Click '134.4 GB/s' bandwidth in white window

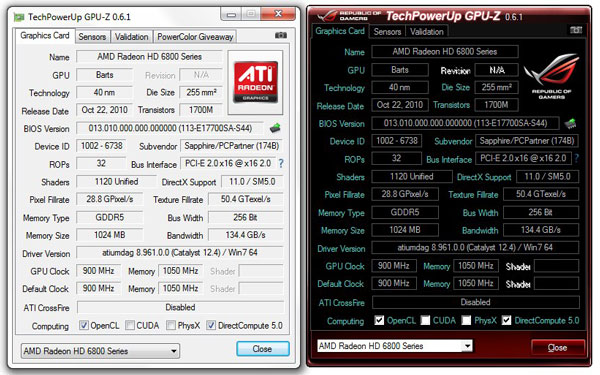click(x=246, y=235)
